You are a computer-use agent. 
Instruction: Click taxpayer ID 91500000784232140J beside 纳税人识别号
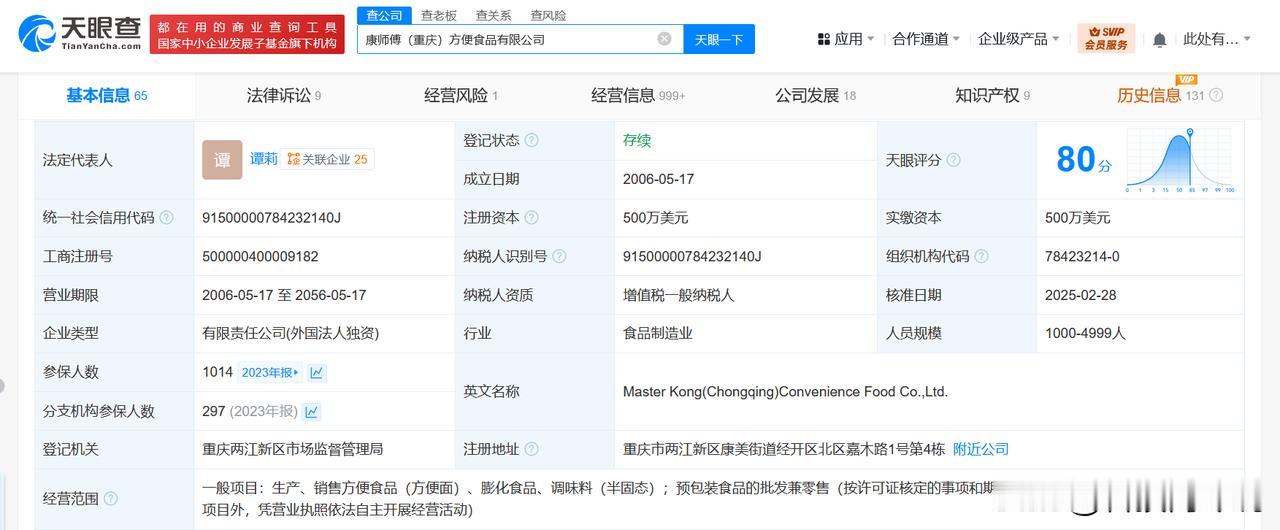[692, 256]
